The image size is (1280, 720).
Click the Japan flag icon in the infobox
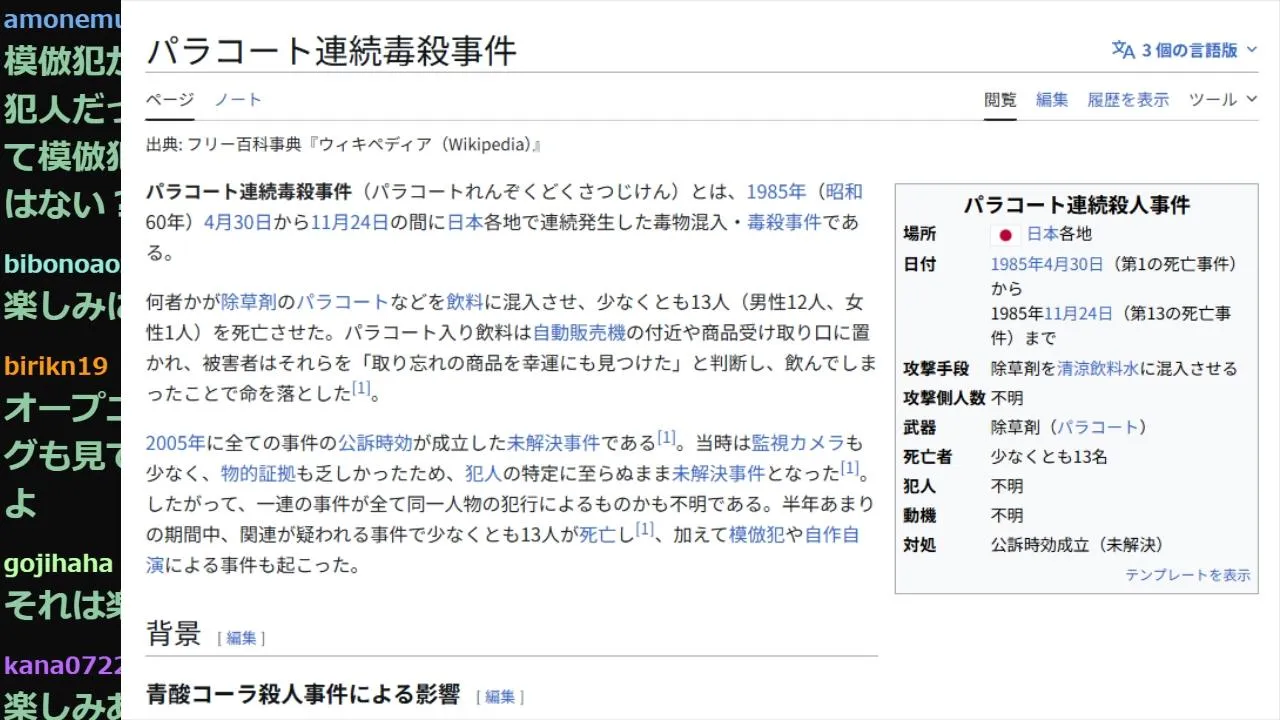click(x=1005, y=235)
